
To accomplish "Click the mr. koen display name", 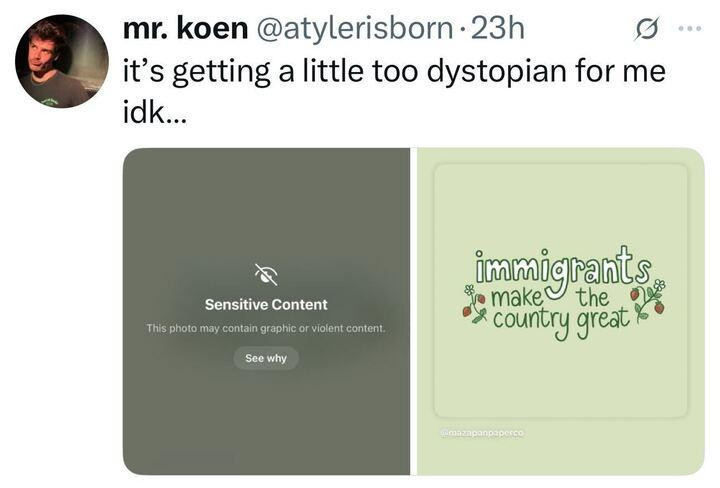I will click(x=186, y=28).
